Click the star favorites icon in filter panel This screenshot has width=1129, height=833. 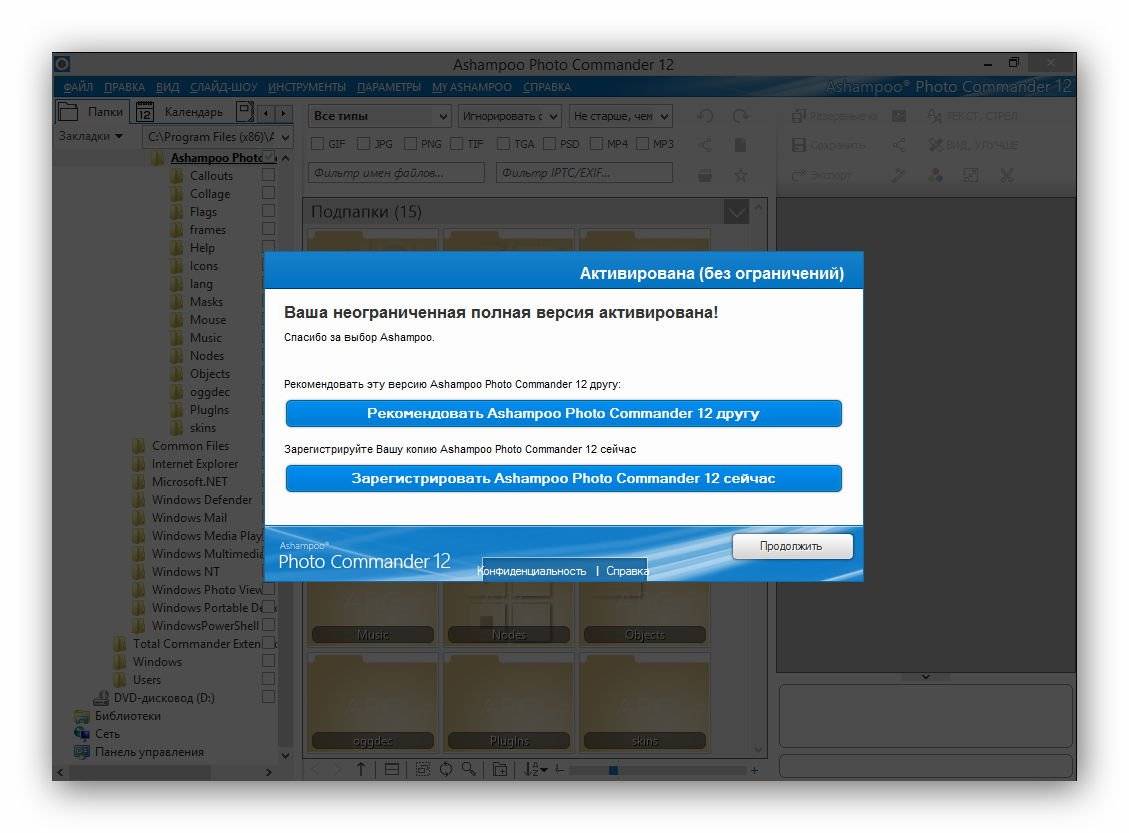(x=740, y=175)
